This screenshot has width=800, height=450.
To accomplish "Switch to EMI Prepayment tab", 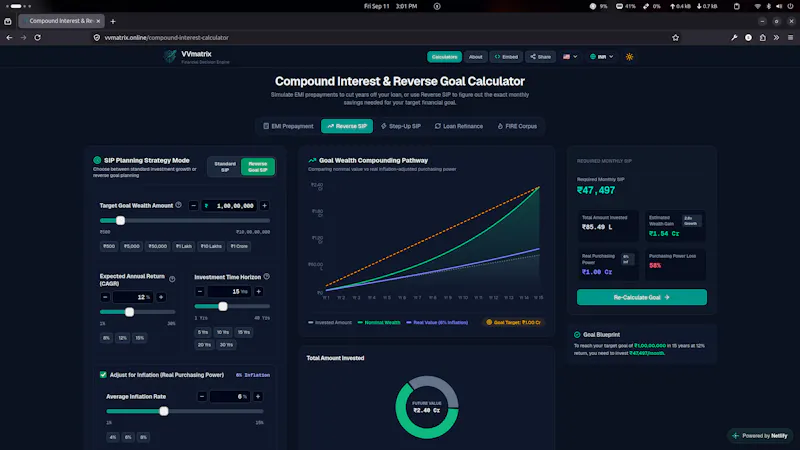I will 288,126.
